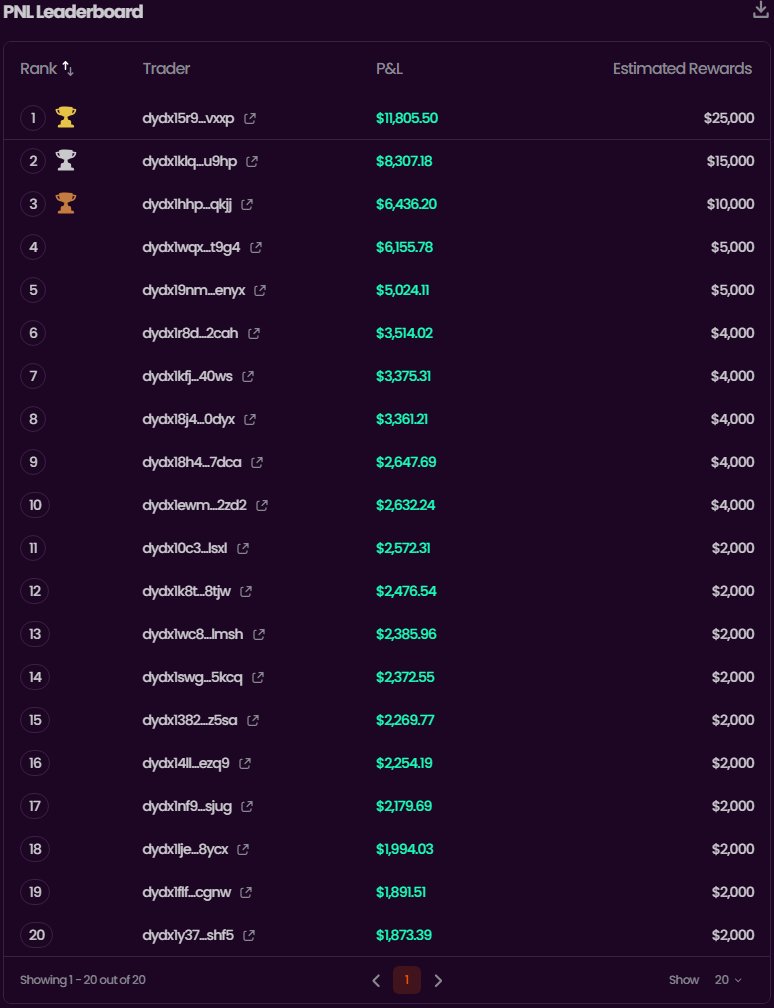Open external link for trader dydx15r9...vxxp
This screenshot has width=774, height=1008.
(x=250, y=119)
